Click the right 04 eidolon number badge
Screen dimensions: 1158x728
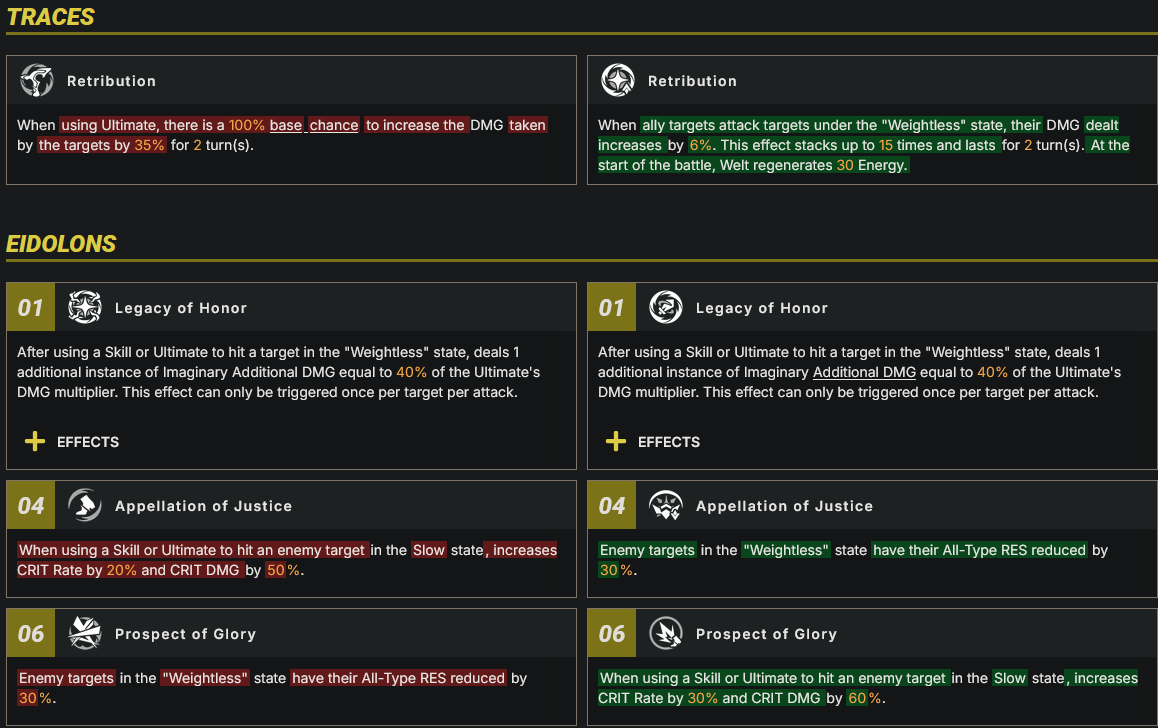pyautogui.click(x=611, y=505)
